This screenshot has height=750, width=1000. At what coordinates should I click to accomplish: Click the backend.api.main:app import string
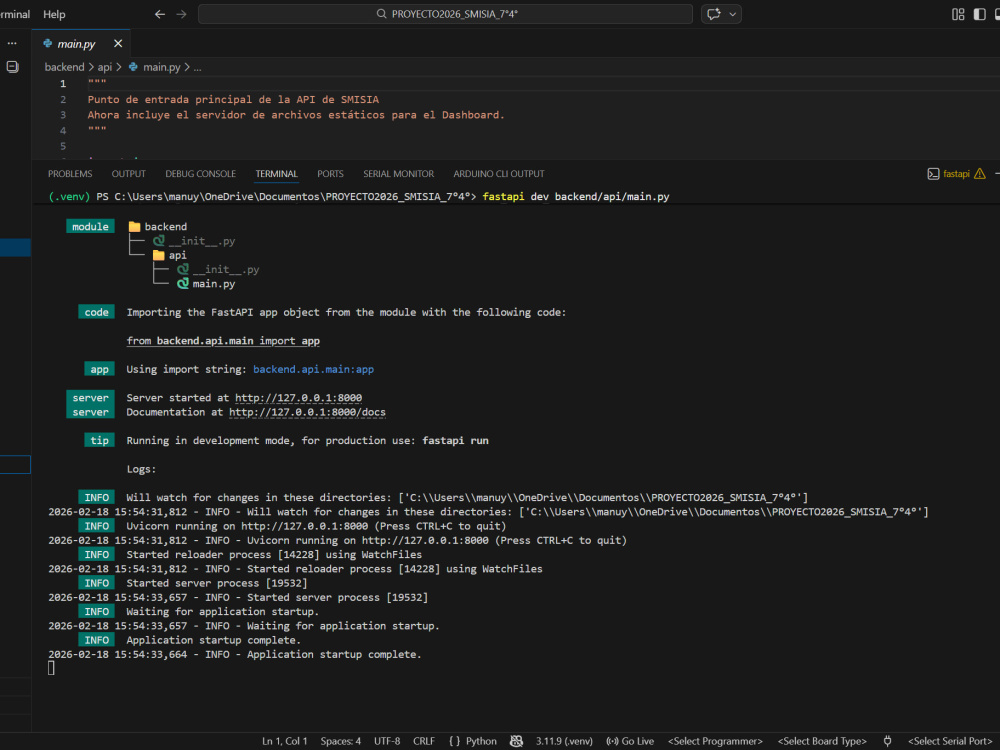pyautogui.click(x=313, y=369)
